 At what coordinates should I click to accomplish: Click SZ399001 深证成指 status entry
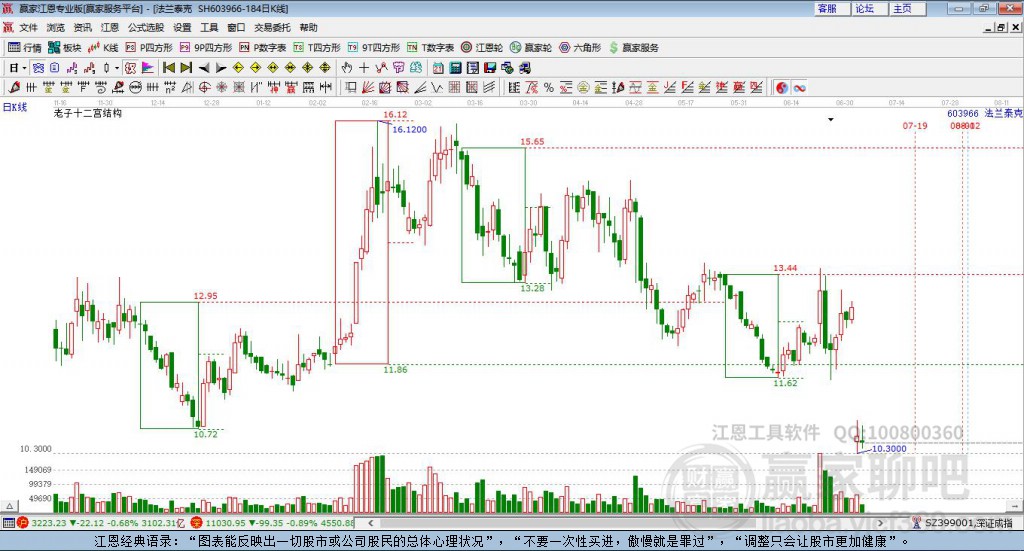(x=963, y=523)
